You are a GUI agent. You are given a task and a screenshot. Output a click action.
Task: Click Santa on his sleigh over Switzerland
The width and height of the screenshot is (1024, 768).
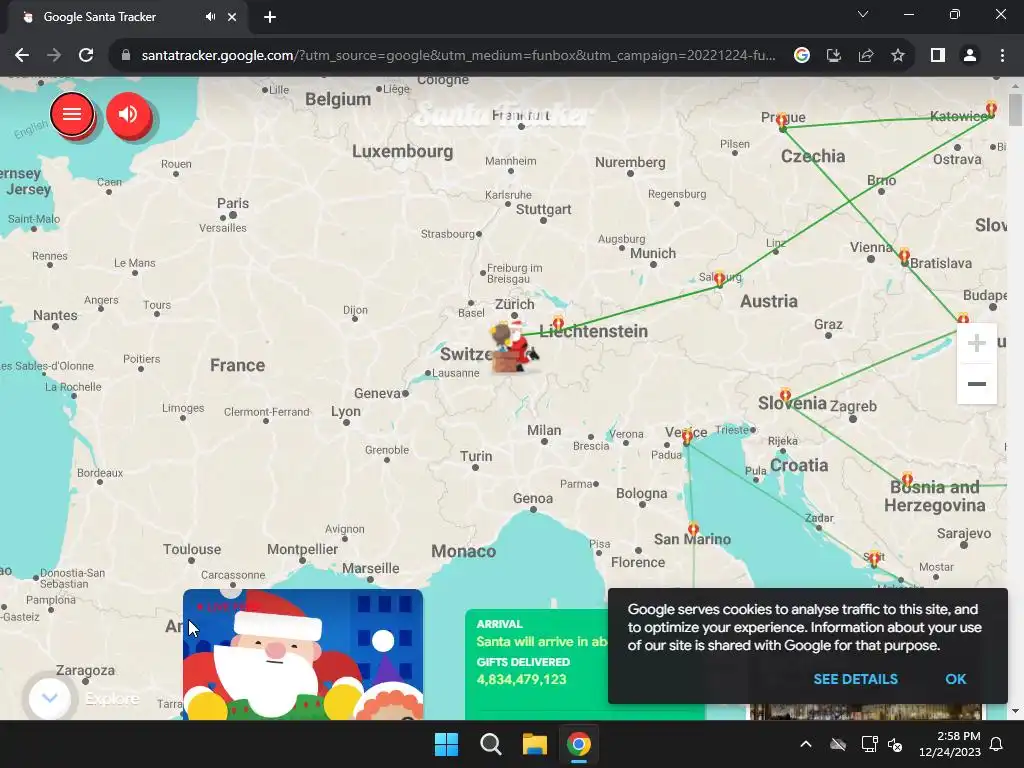[x=515, y=346]
